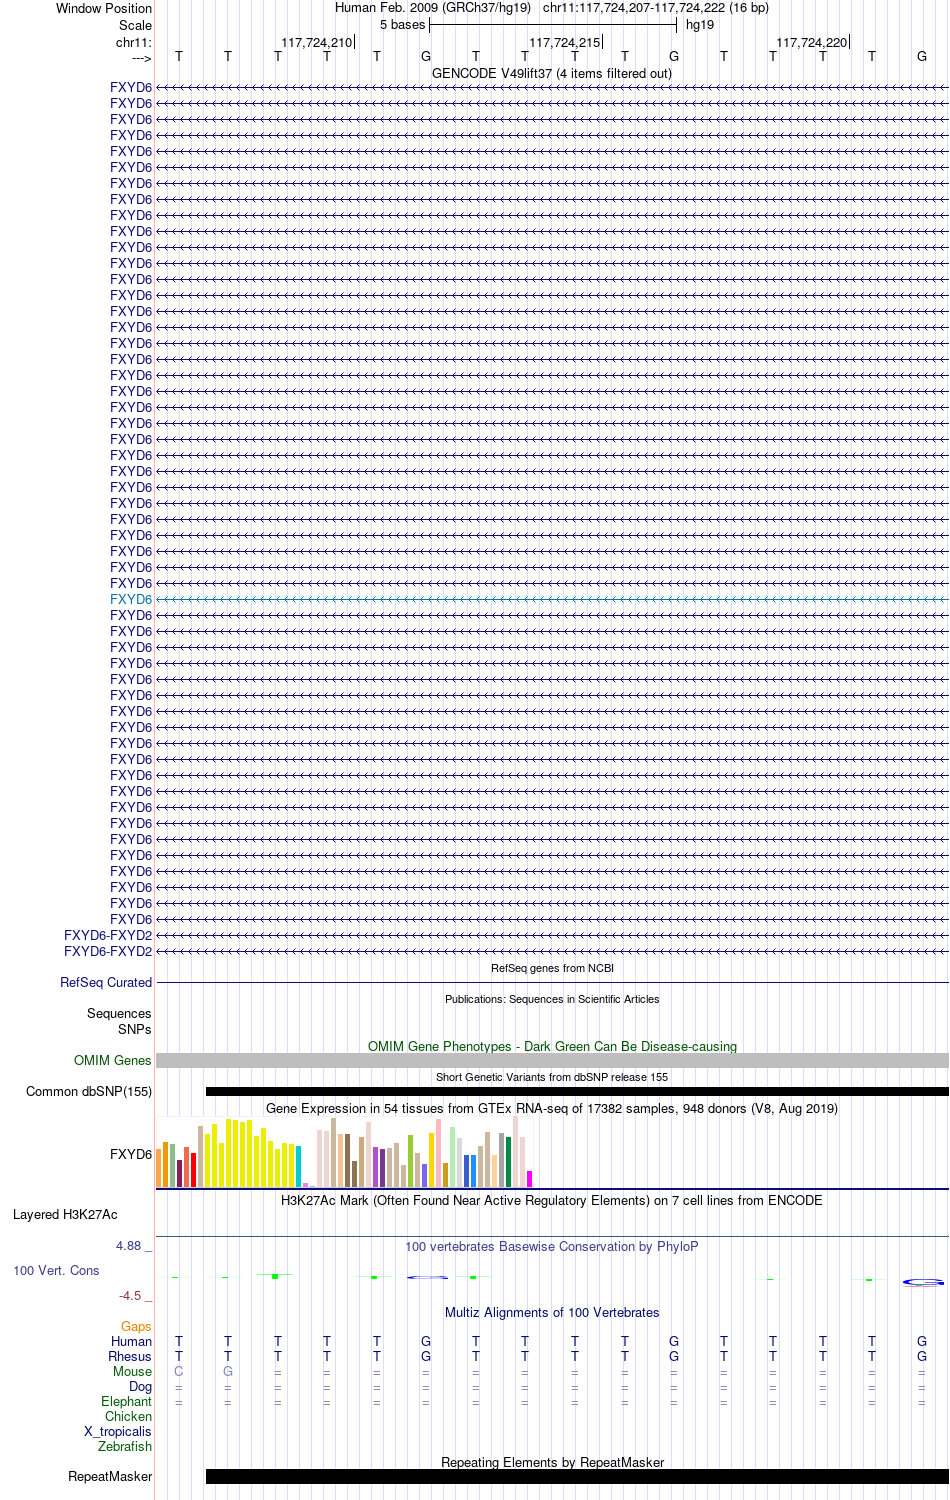The height and width of the screenshot is (1500, 950).
Task: Click the 117,724,210 coordinate marker
Action: point(317,42)
